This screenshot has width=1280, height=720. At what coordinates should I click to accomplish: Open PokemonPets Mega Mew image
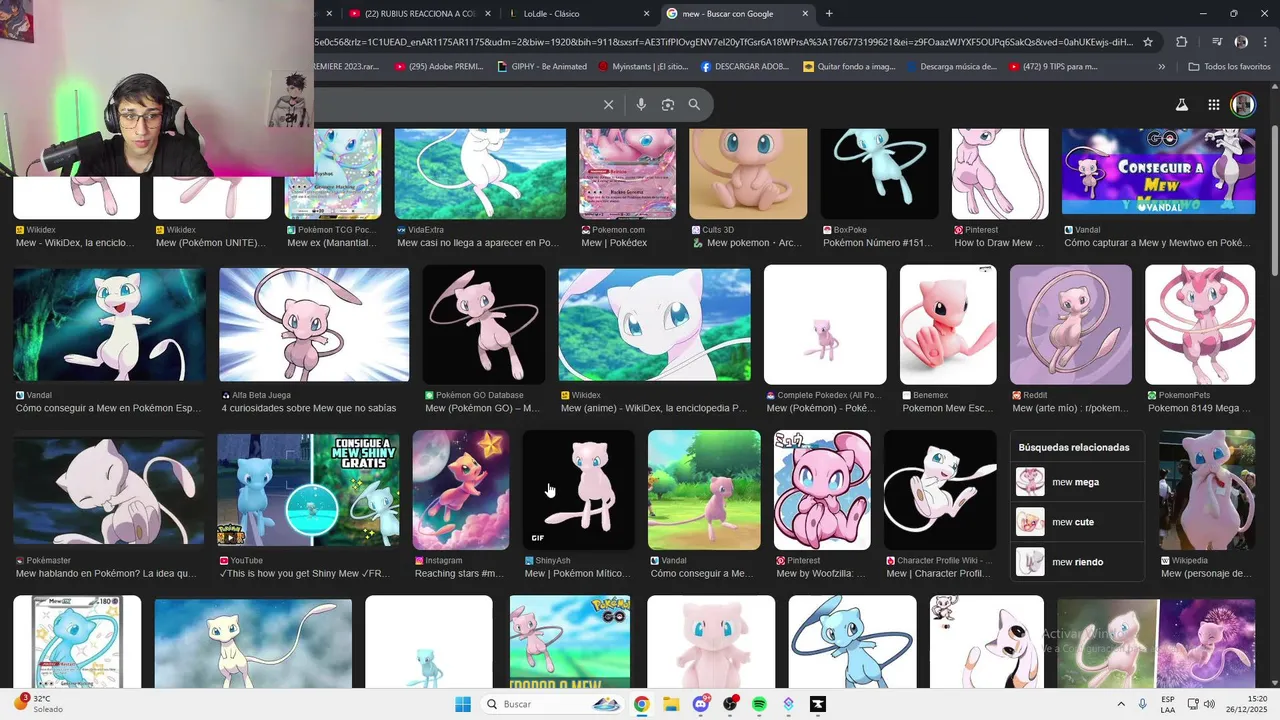click(1200, 325)
